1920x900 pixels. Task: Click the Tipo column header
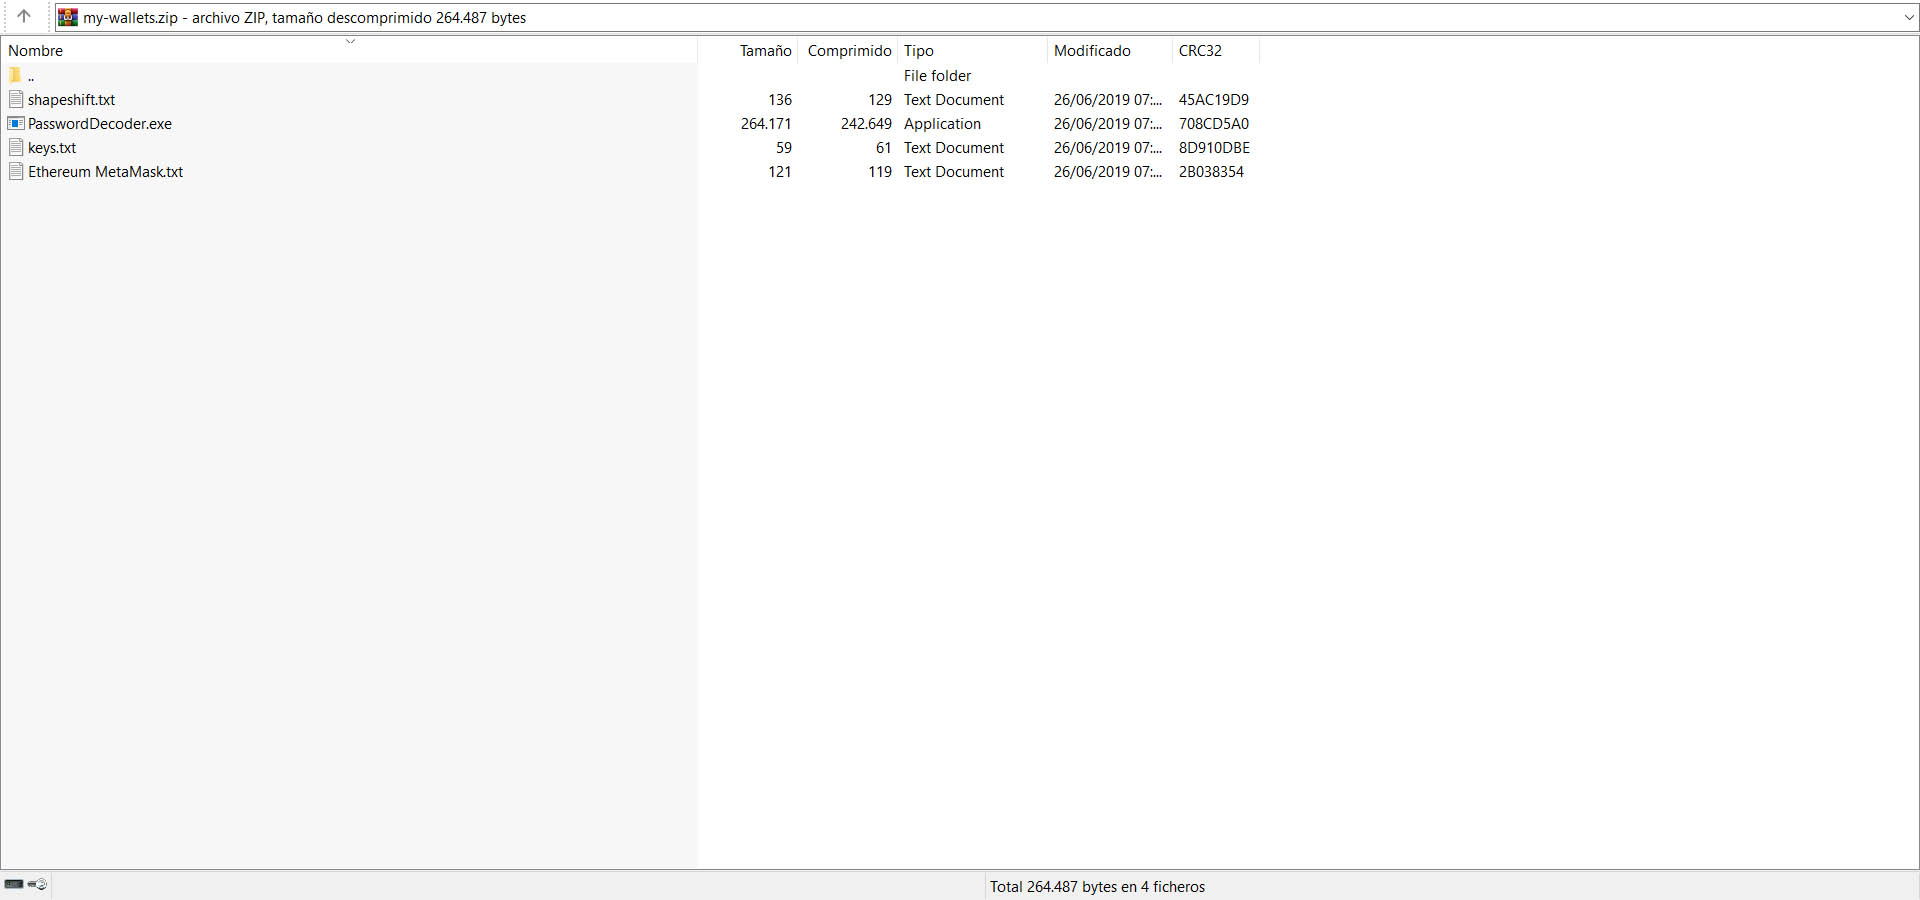point(918,51)
